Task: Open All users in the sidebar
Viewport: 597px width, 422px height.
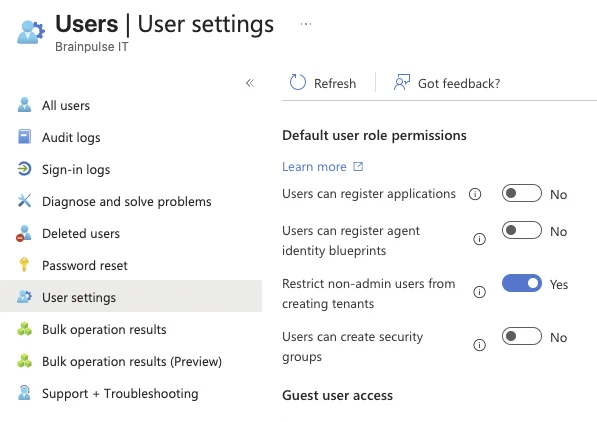Action: pyautogui.click(x=131, y=105)
